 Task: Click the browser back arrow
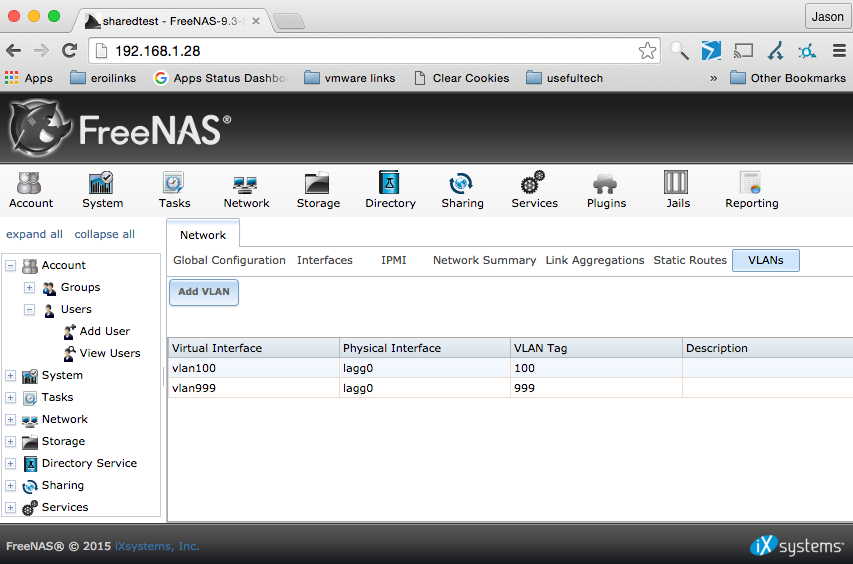click(14, 51)
